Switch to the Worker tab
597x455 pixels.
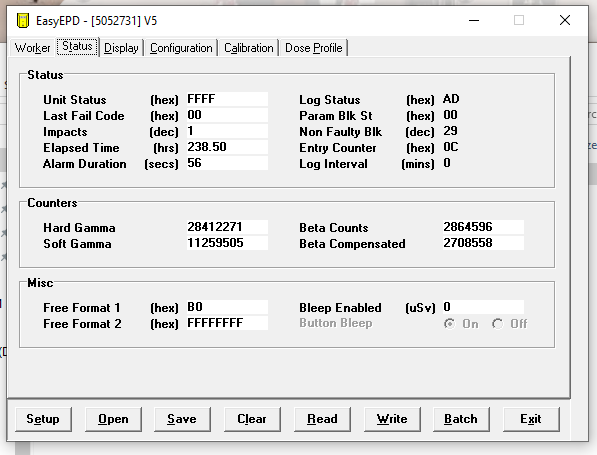[x=32, y=48]
